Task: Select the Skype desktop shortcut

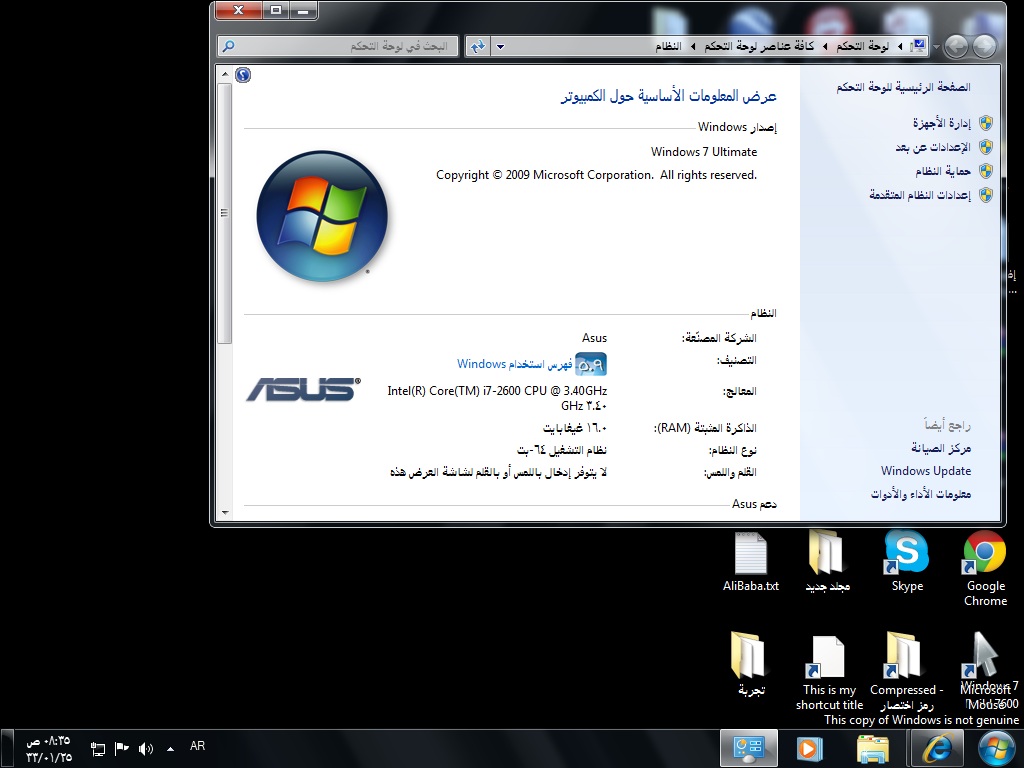Action: pos(907,562)
